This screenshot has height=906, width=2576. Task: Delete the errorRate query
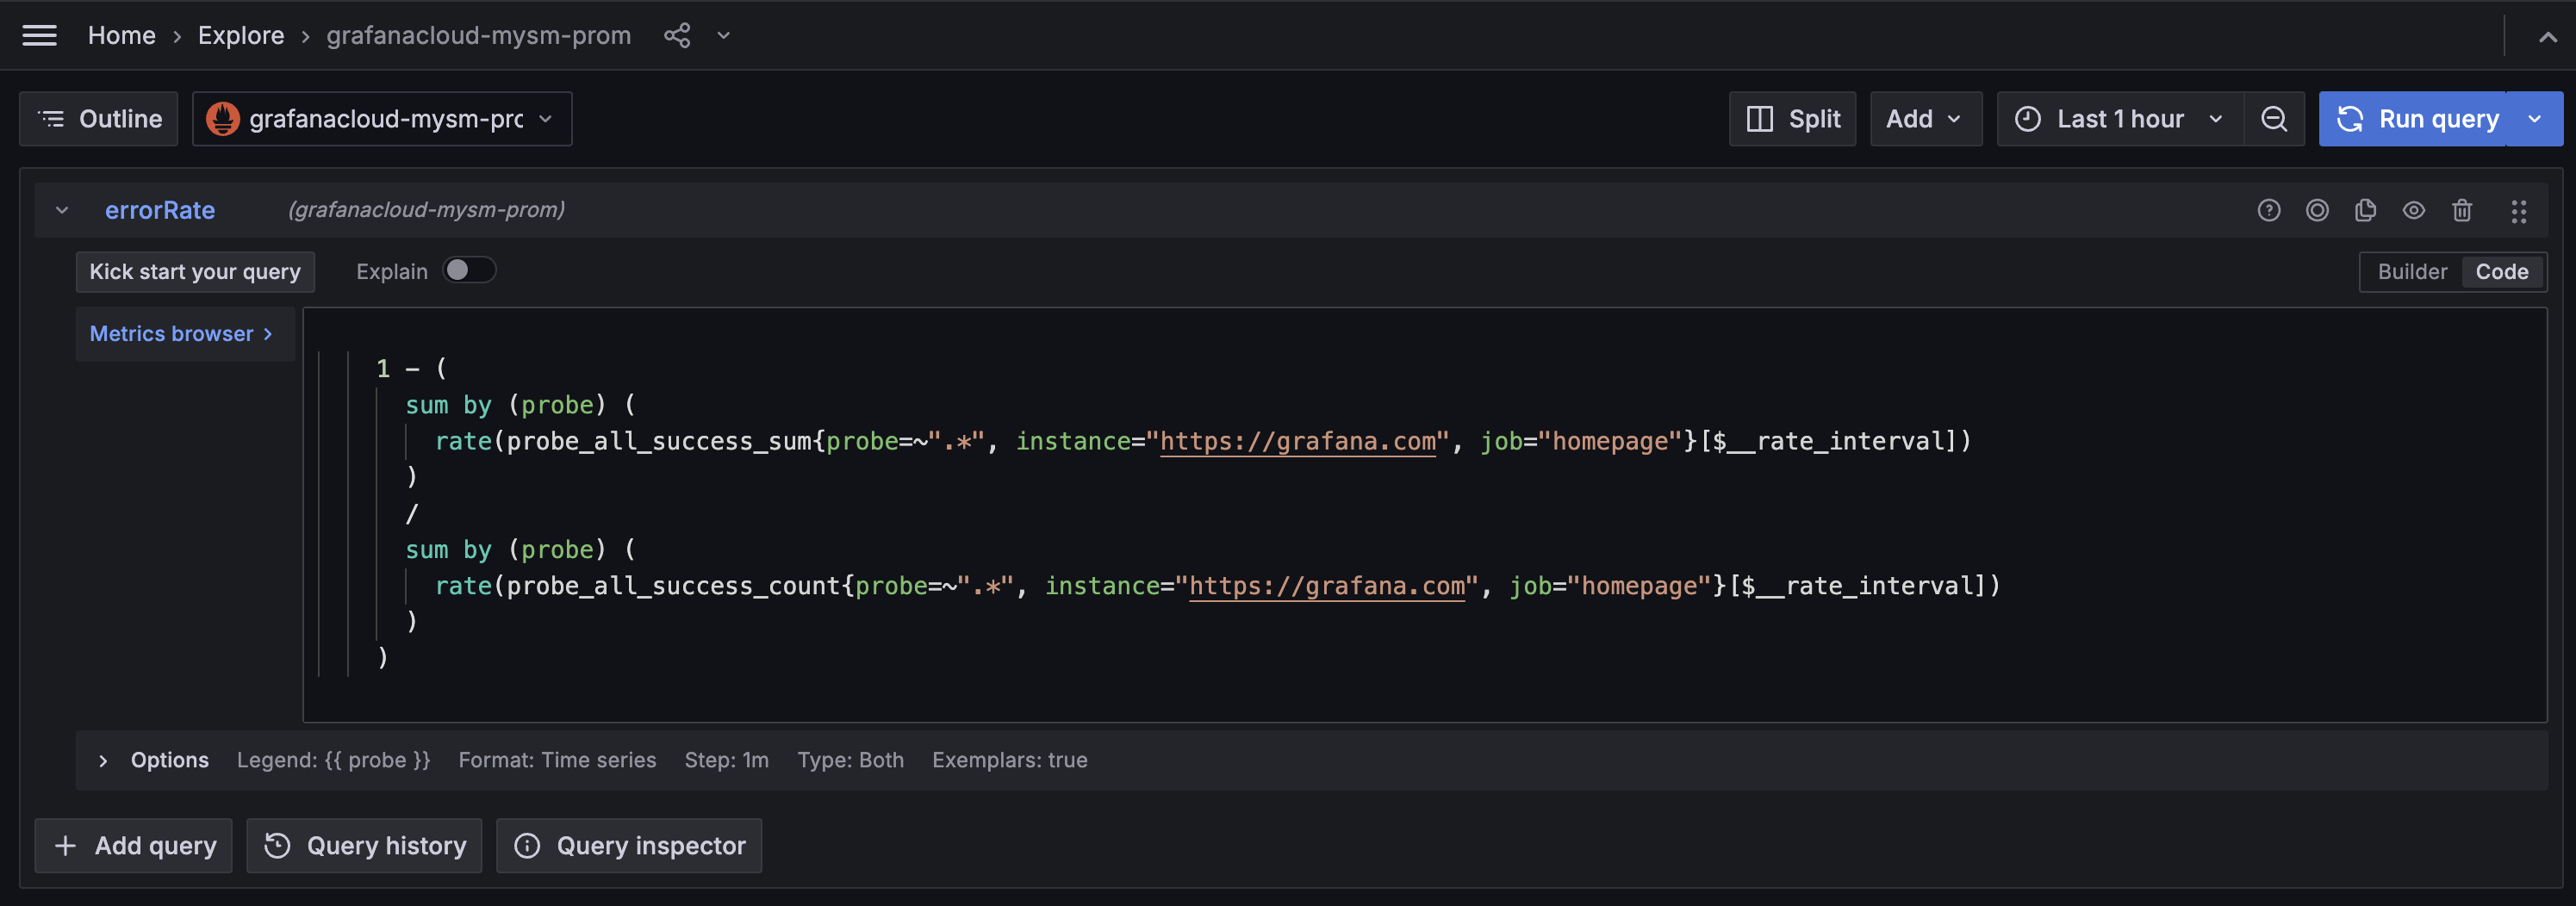pos(2462,210)
